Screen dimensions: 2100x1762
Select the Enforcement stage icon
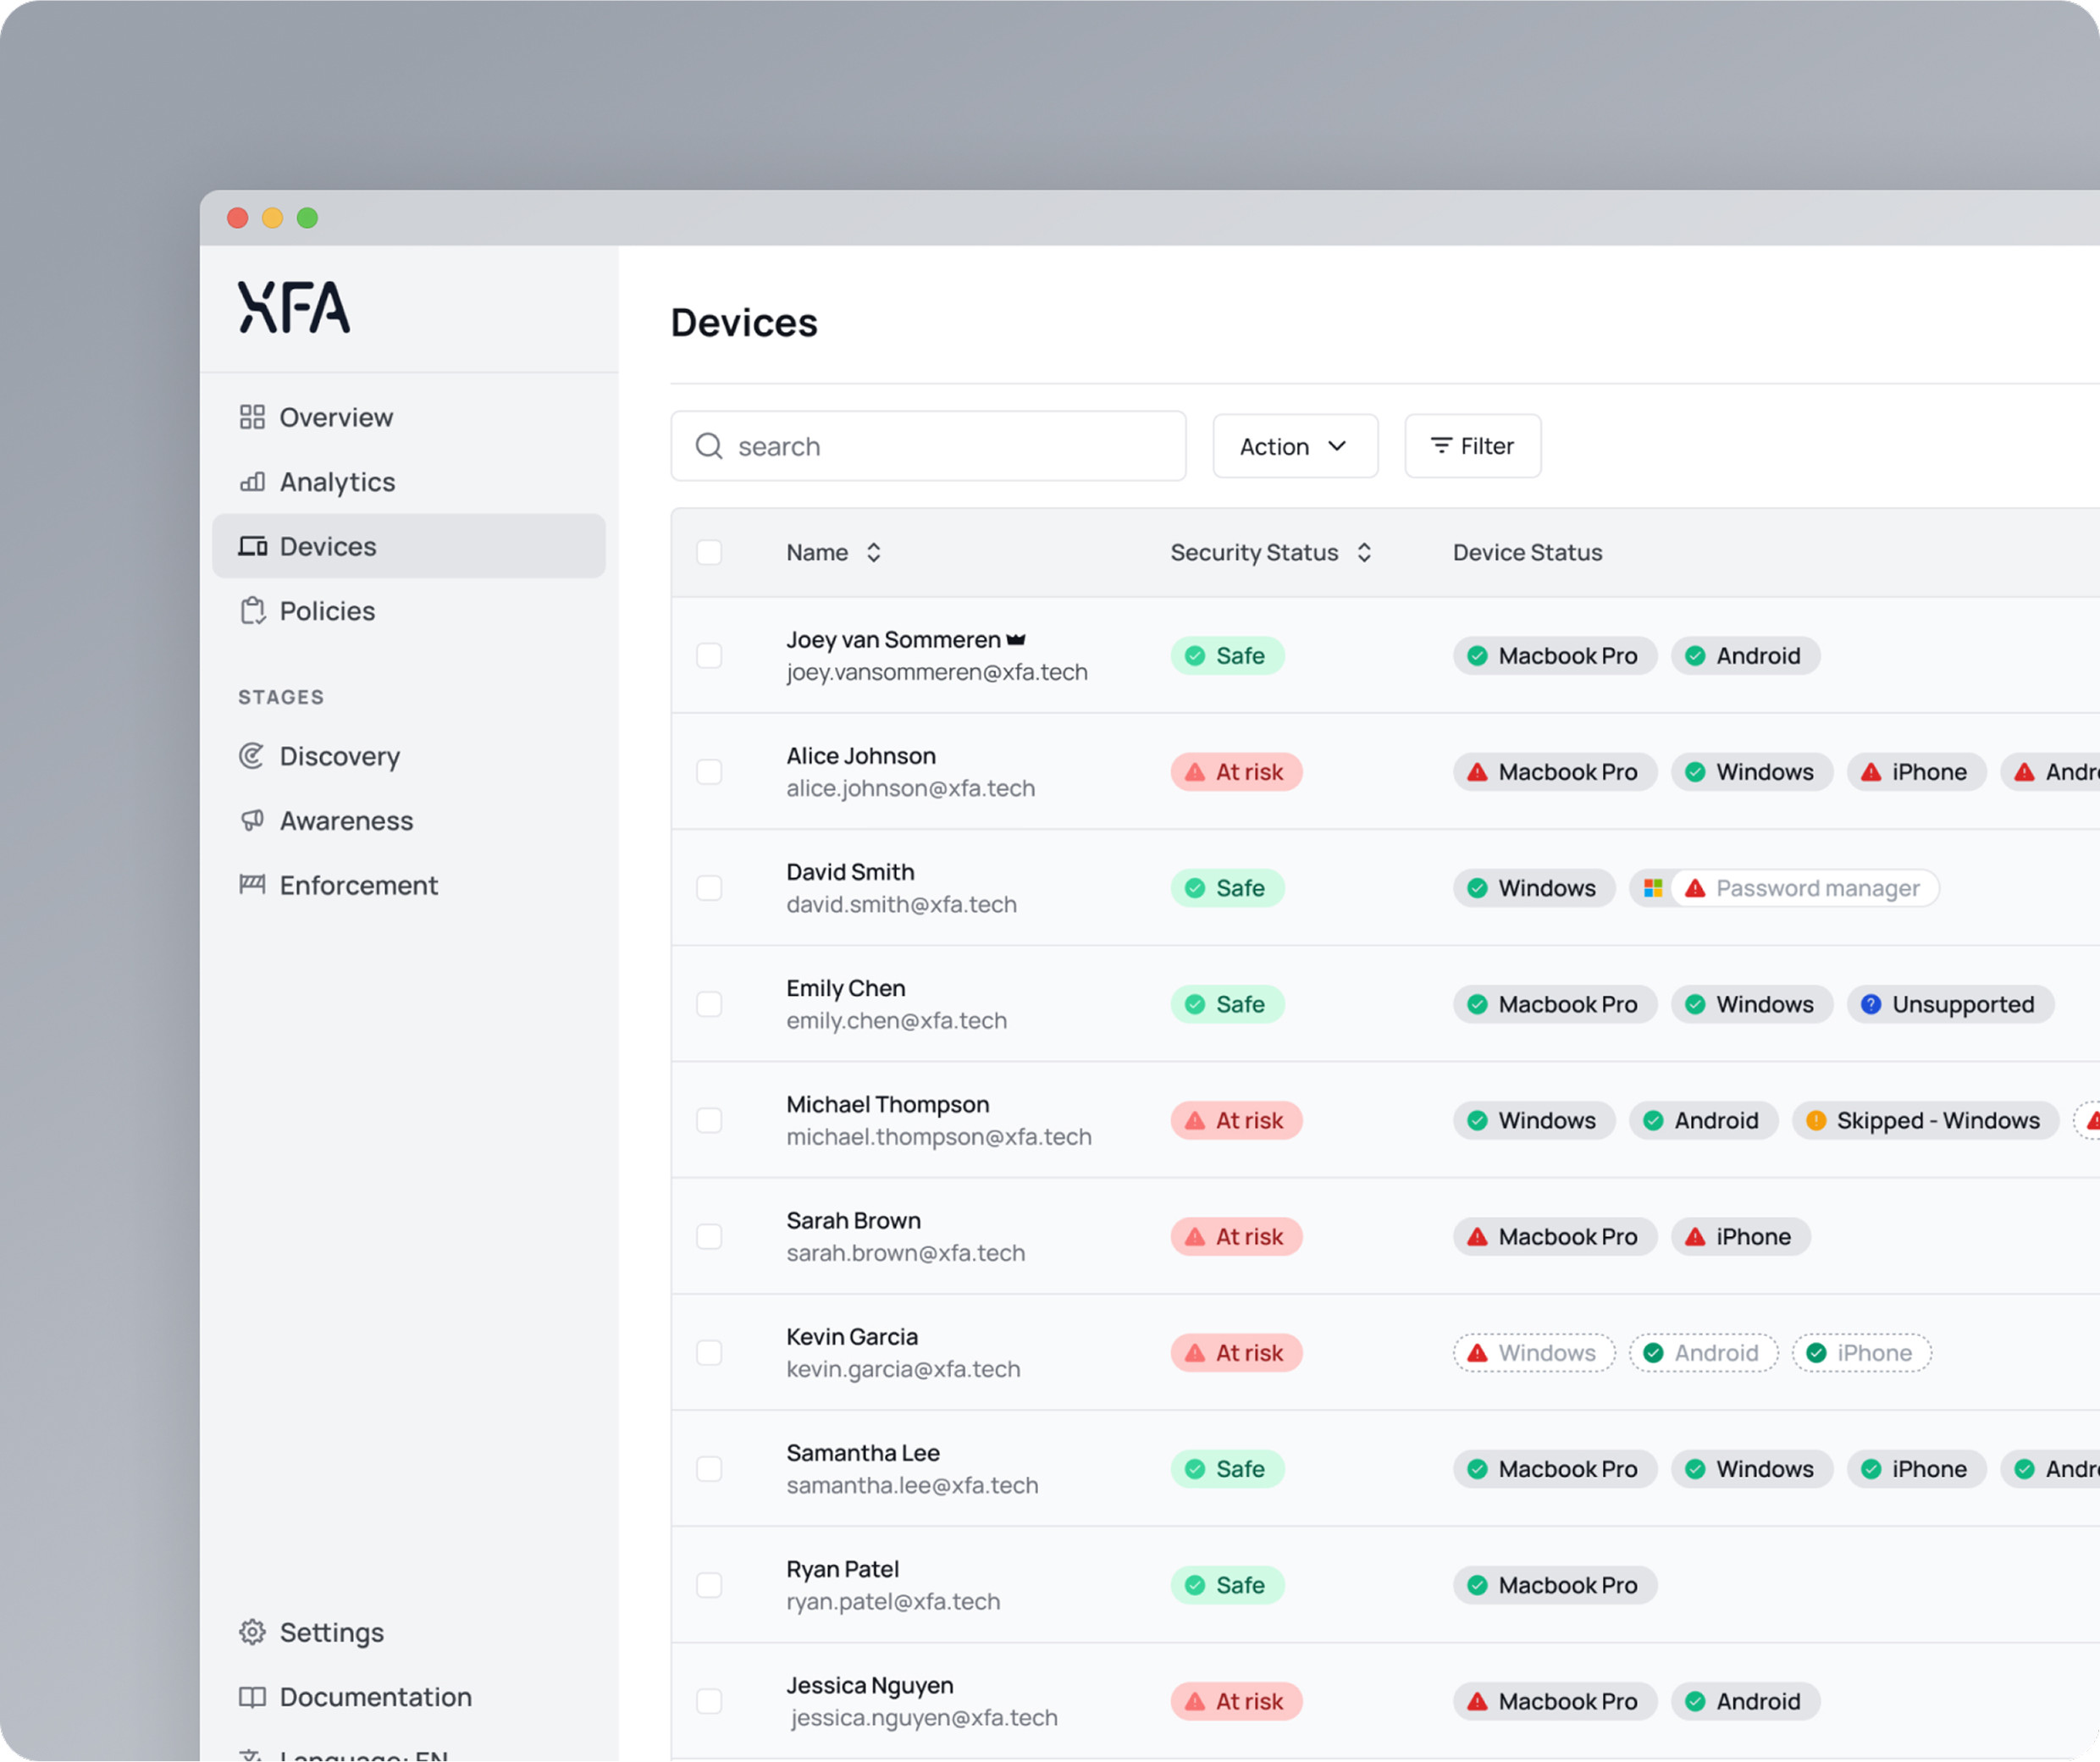coord(253,885)
